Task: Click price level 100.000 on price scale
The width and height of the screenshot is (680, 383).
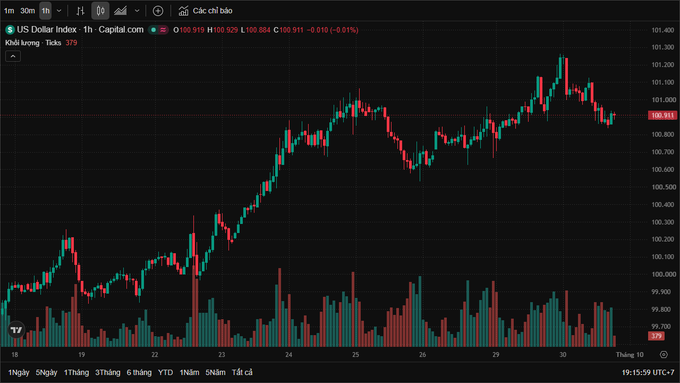Action: coord(664,274)
